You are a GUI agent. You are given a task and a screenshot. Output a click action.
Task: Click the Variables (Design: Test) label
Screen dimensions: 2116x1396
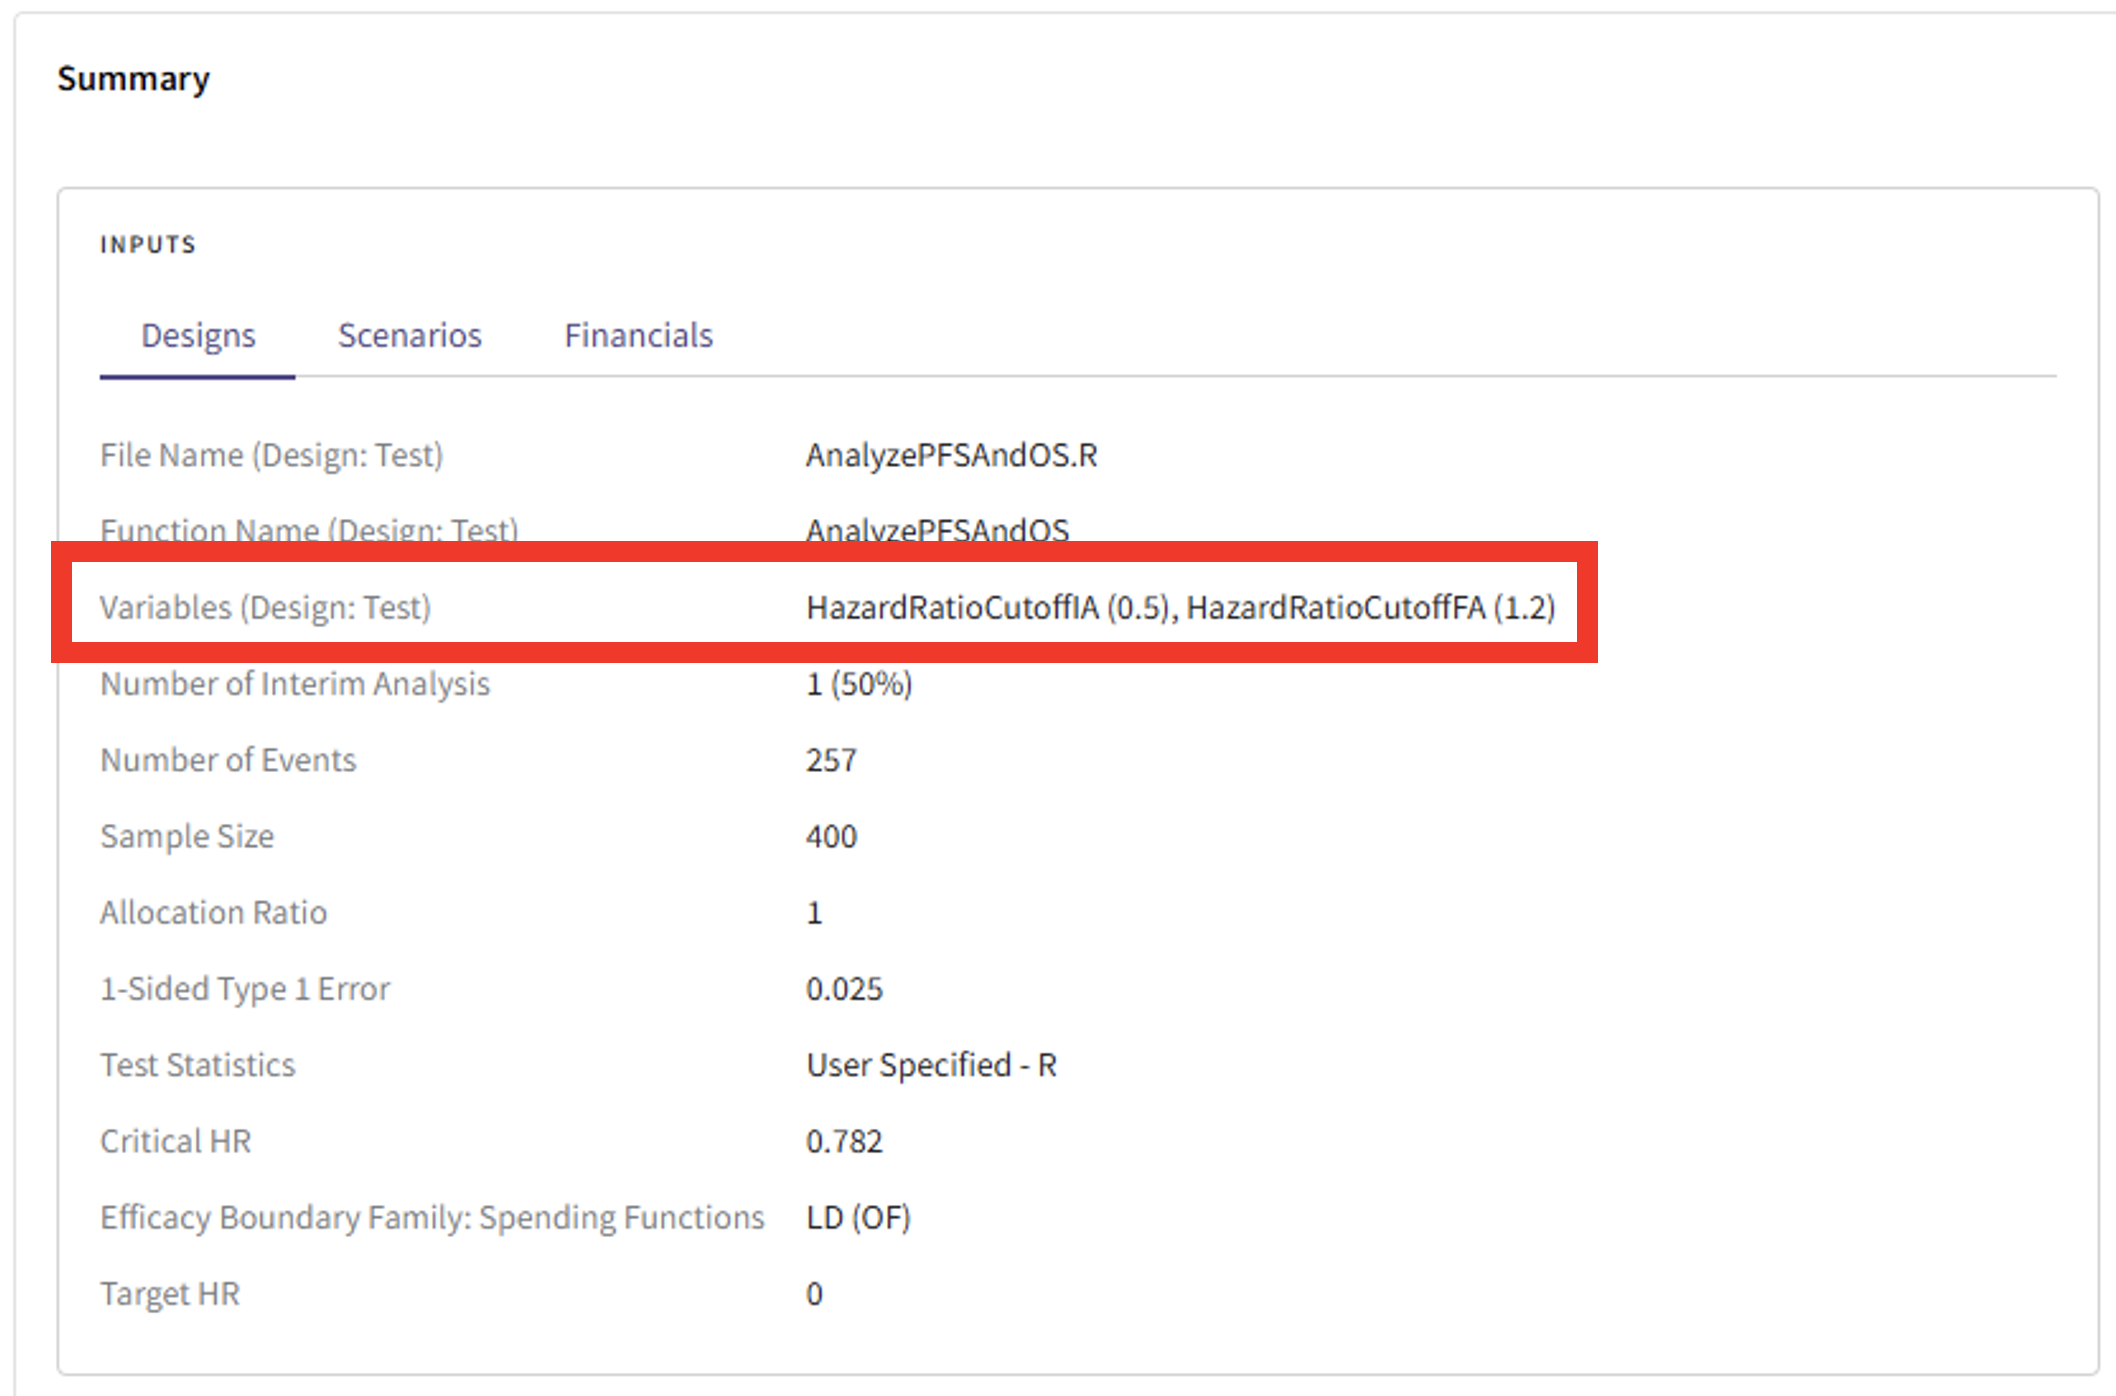(x=265, y=608)
